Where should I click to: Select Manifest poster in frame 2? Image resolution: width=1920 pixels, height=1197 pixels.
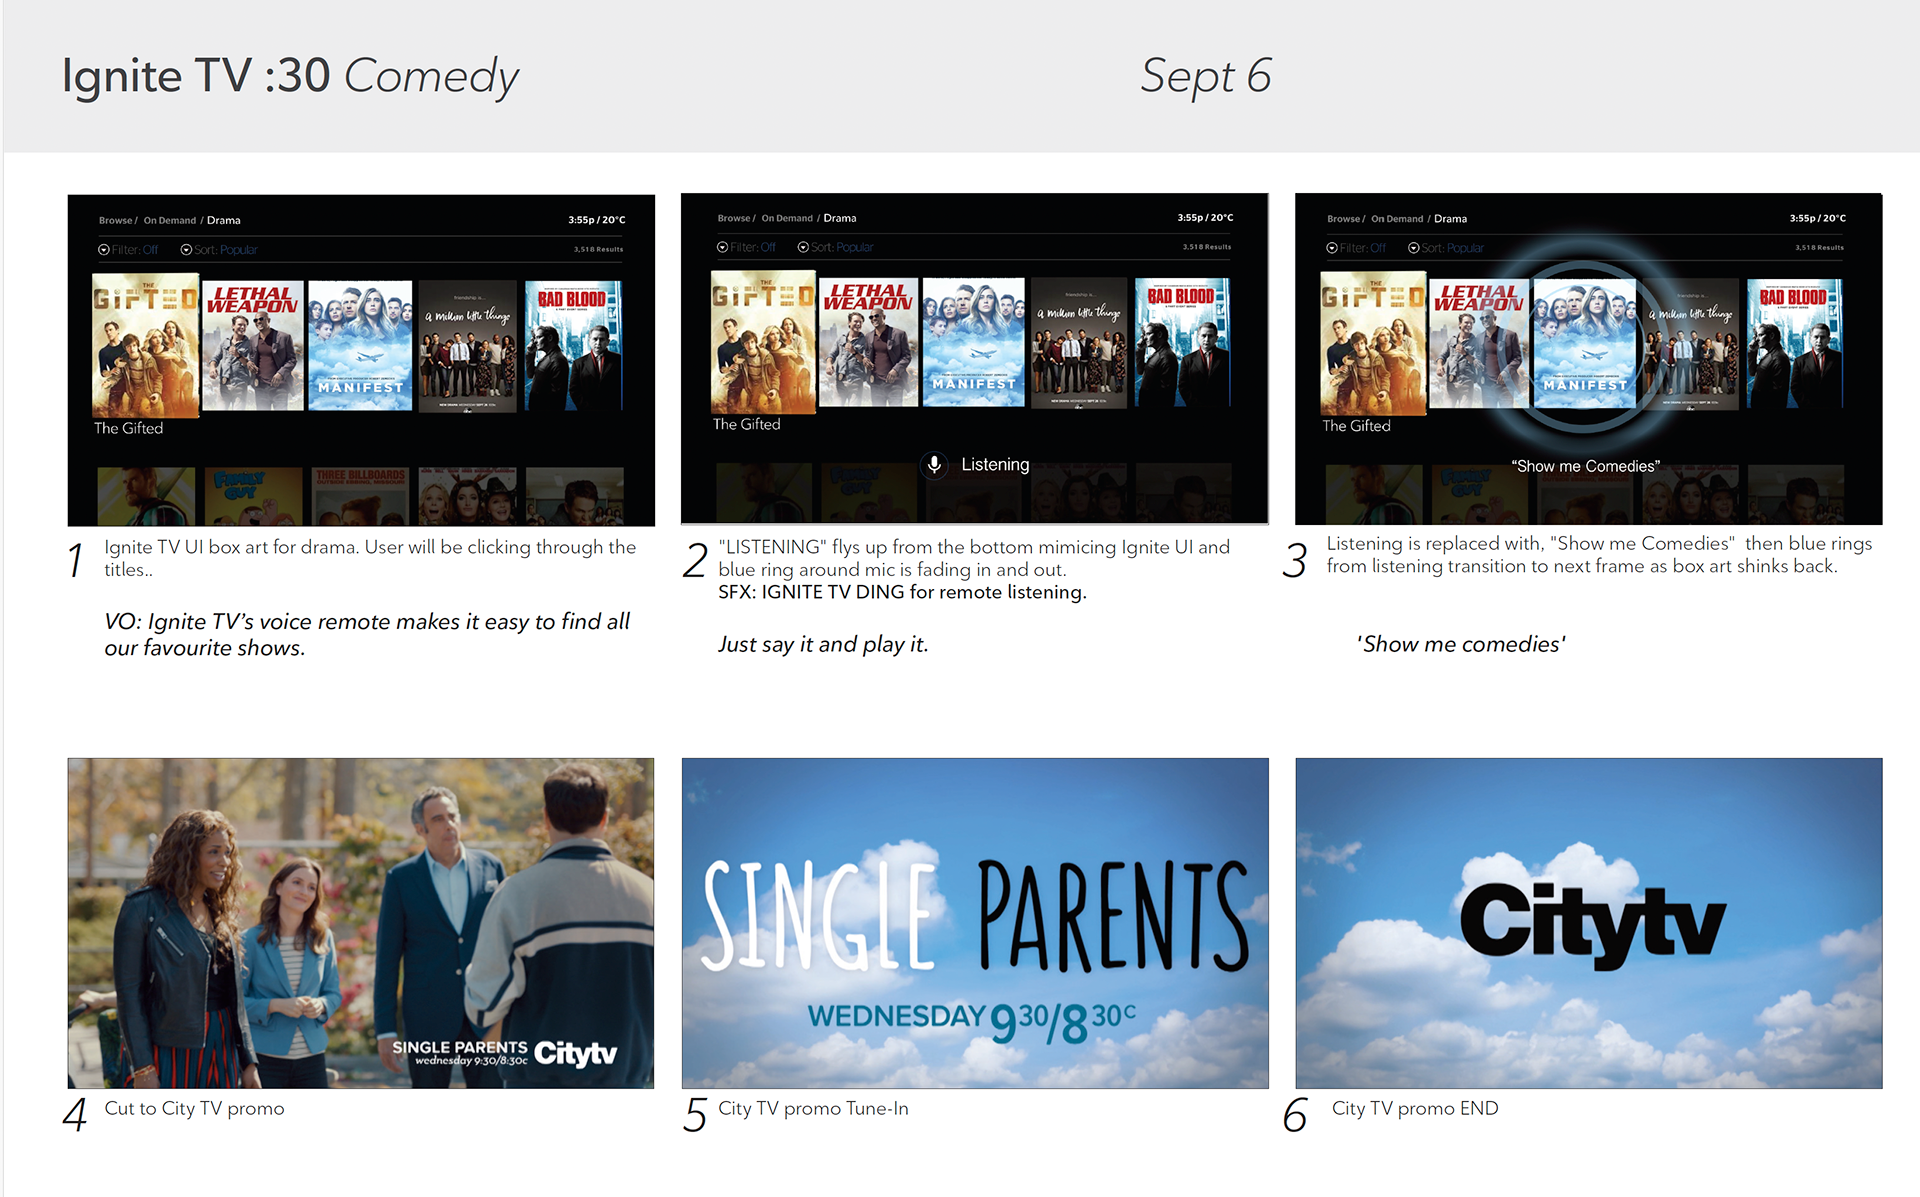coord(974,343)
